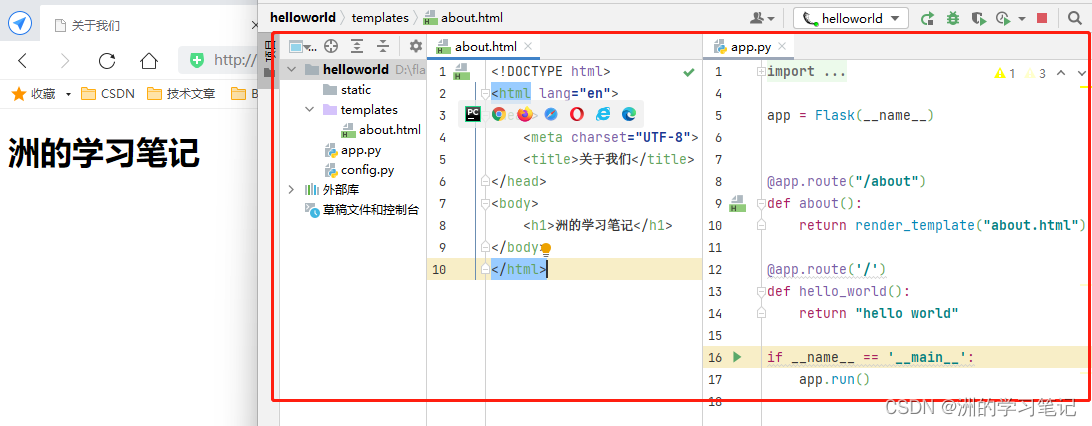Screen dimensions: 1092x426
Task: Start debugging with the green bug icon
Action: click(953, 19)
